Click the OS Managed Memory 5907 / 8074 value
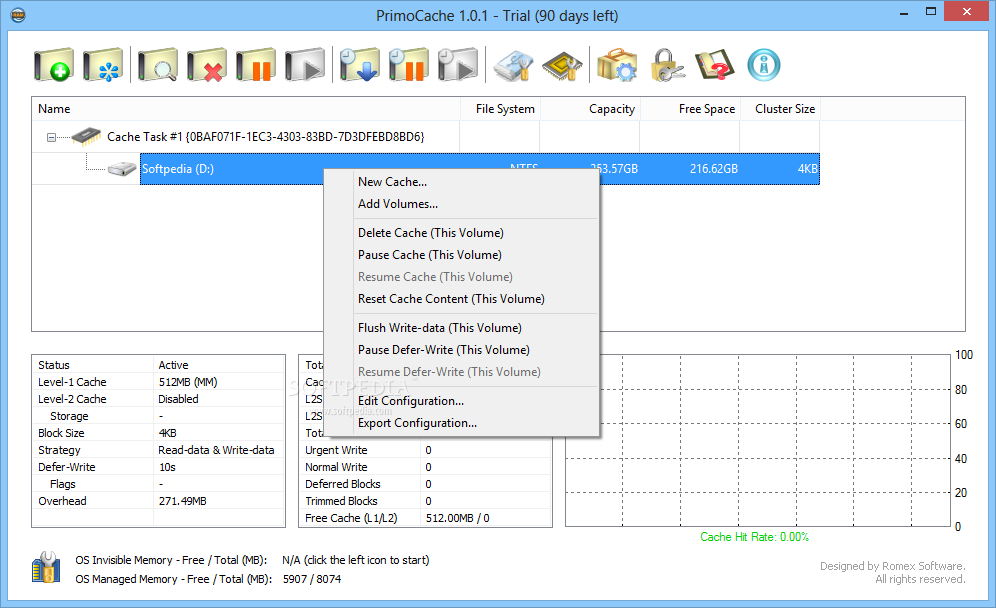The width and height of the screenshot is (996, 608). [312, 579]
